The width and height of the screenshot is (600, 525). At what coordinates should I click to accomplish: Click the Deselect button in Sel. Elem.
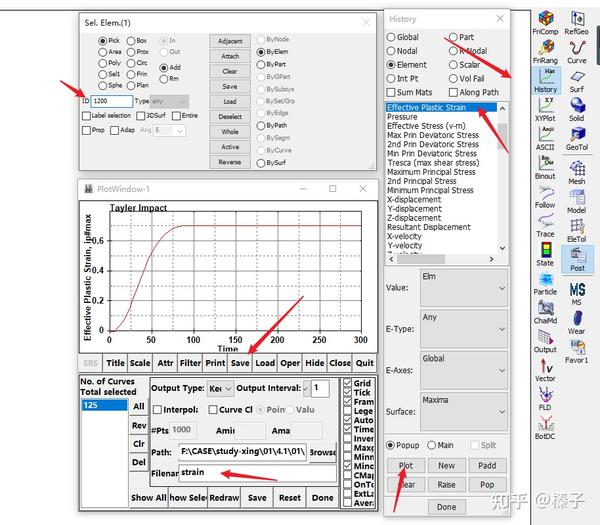pos(230,116)
